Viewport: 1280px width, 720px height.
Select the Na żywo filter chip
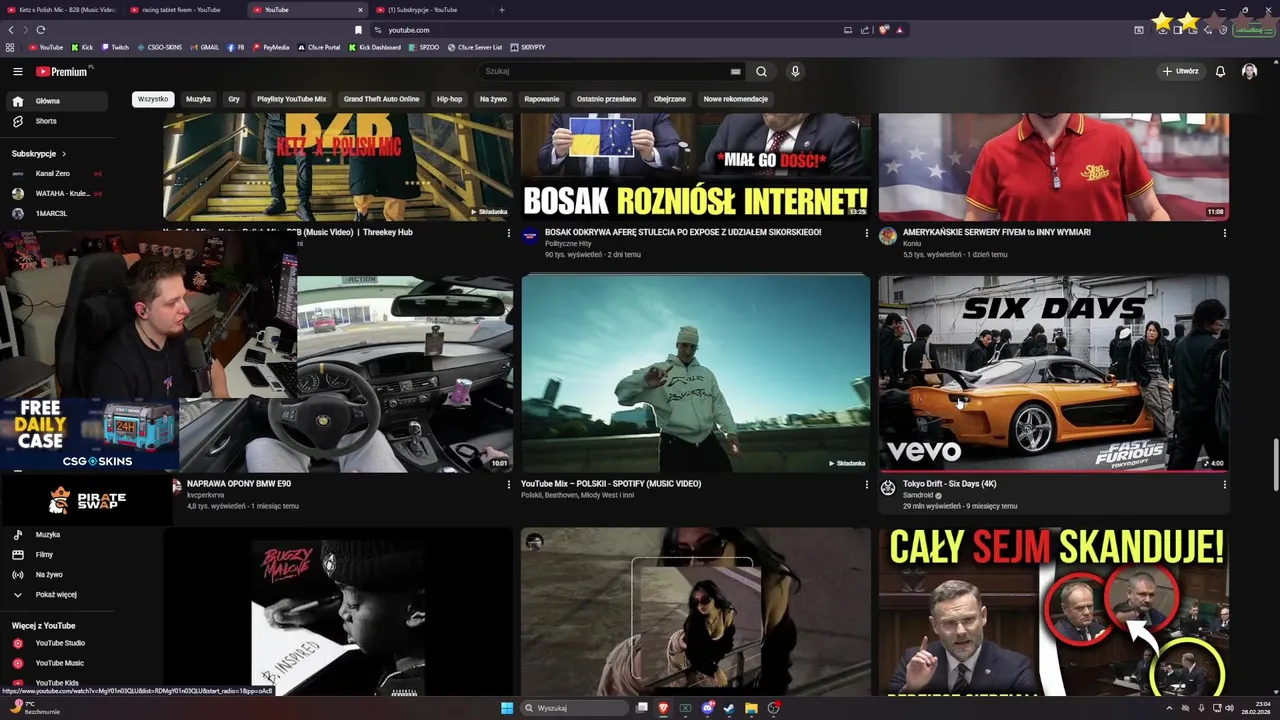click(493, 99)
